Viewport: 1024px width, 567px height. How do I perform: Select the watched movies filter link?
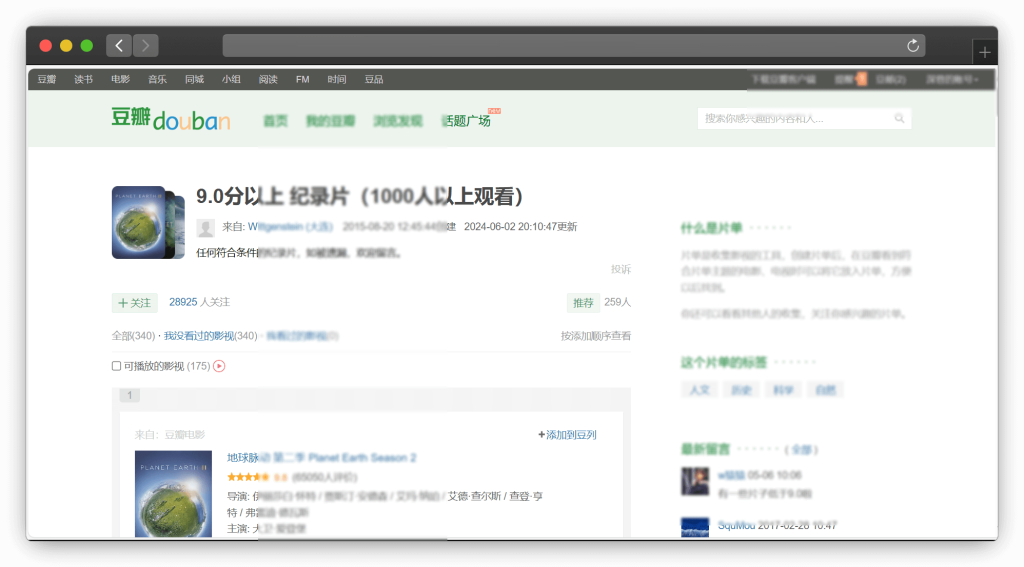point(302,336)
